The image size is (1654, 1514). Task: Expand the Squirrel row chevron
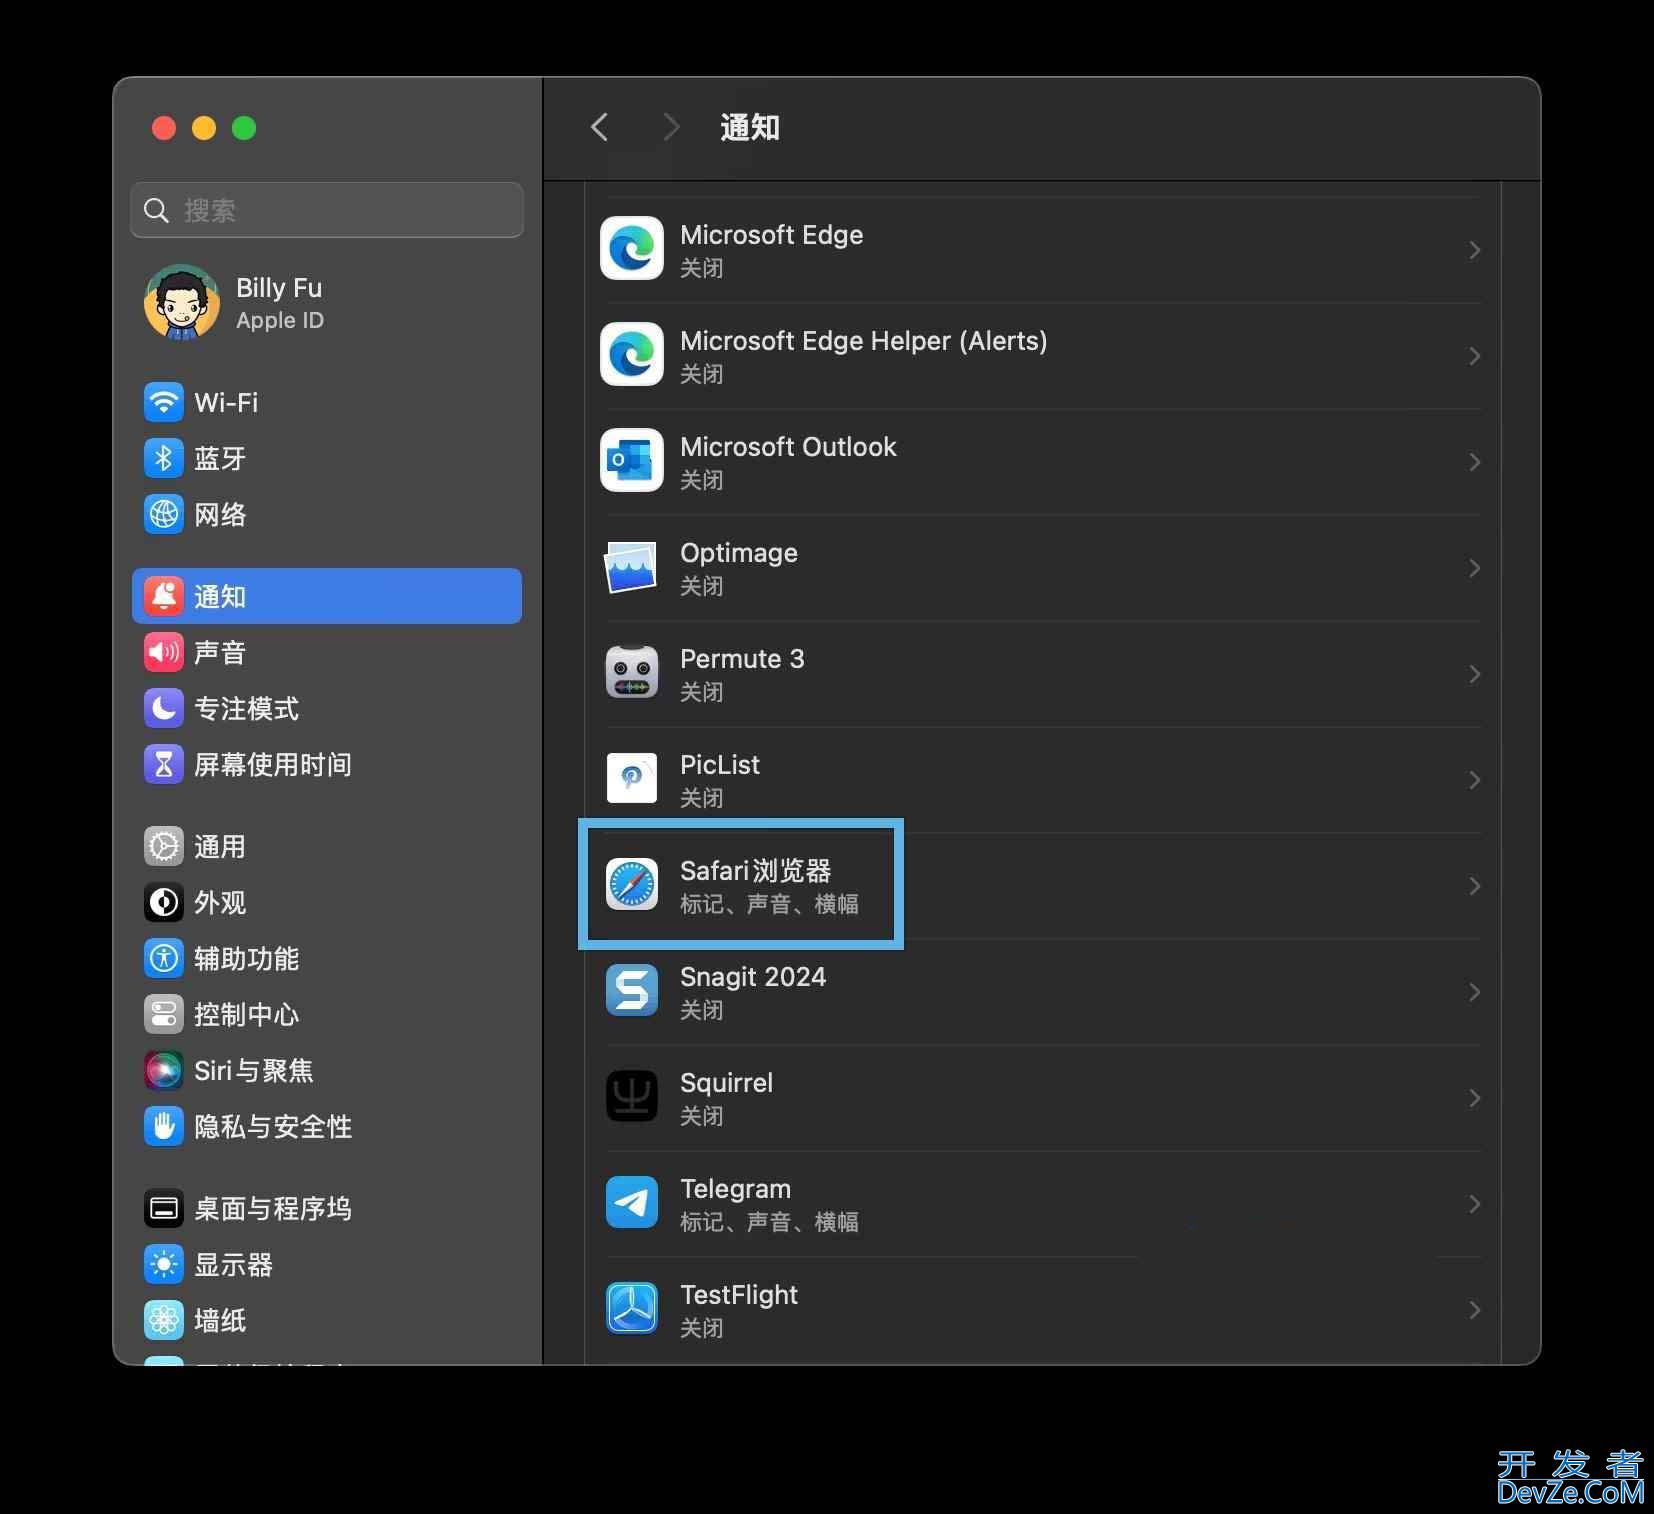(x=1474, y=1098)
